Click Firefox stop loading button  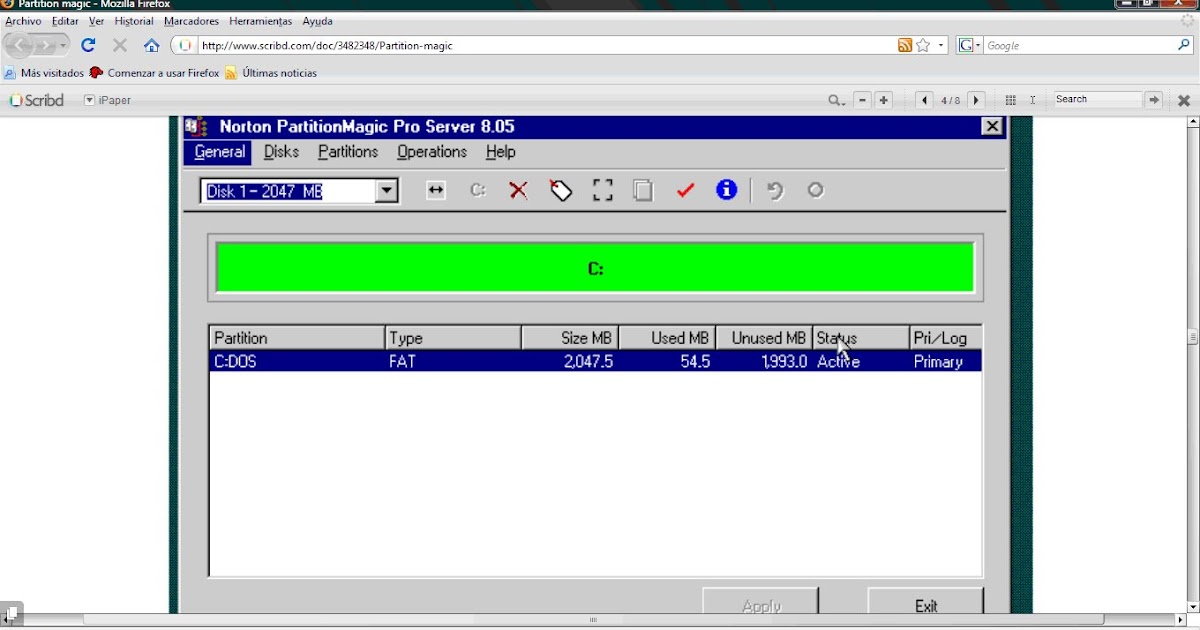pyautogui.click(x=120, y=45)
